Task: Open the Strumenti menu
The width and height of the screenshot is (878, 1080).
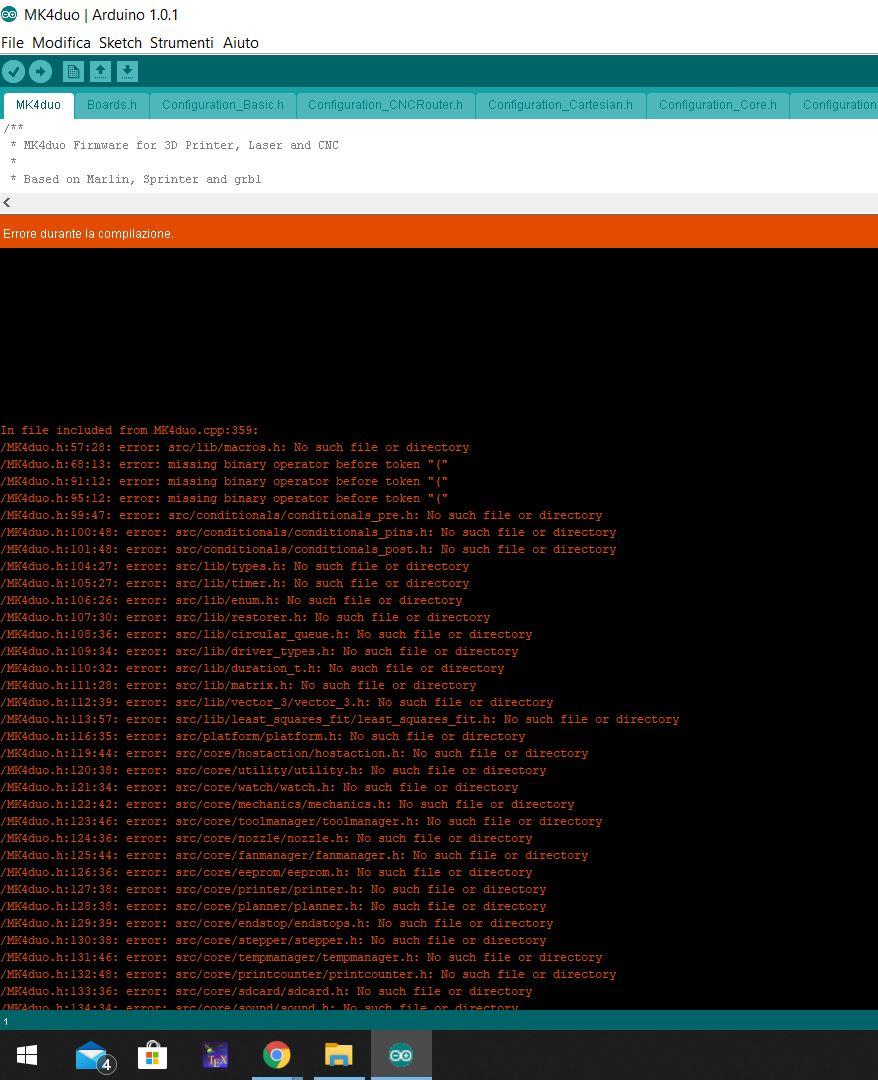Action: click(181, 43)
